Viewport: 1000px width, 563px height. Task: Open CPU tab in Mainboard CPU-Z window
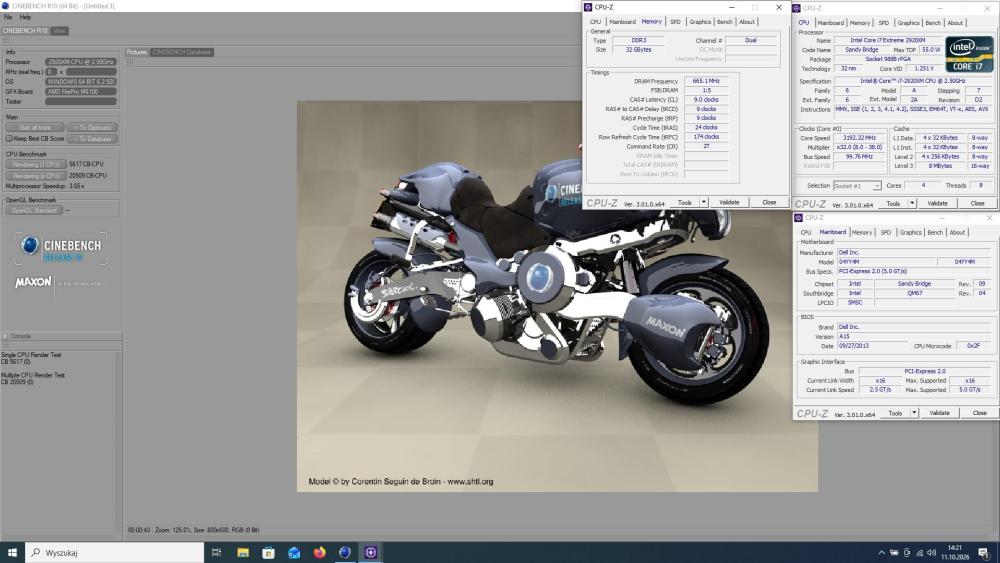click(x=805, y=232)
